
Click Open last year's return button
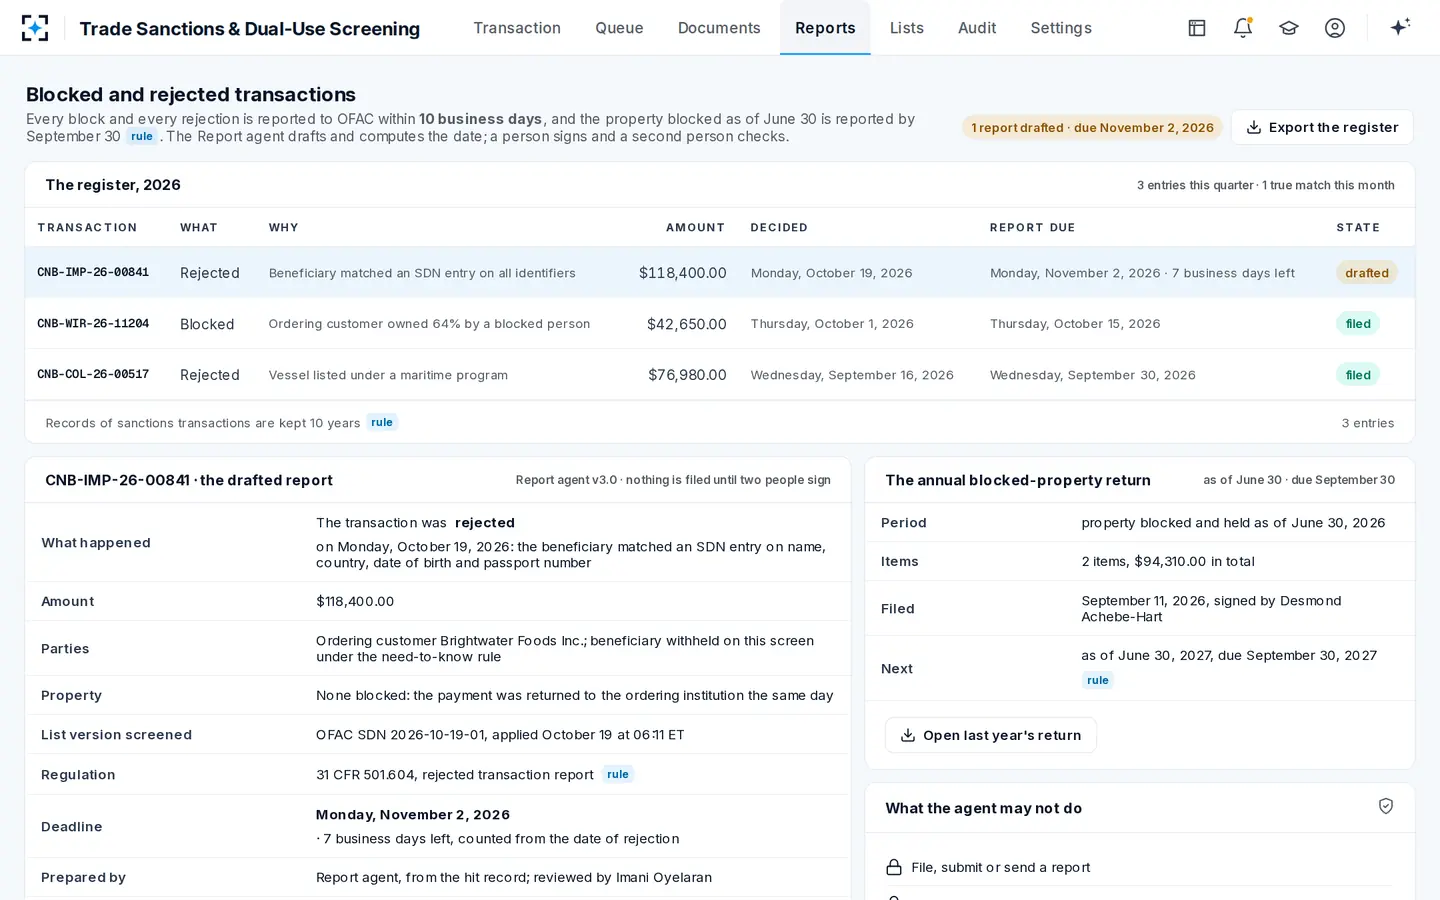point(991,735)
